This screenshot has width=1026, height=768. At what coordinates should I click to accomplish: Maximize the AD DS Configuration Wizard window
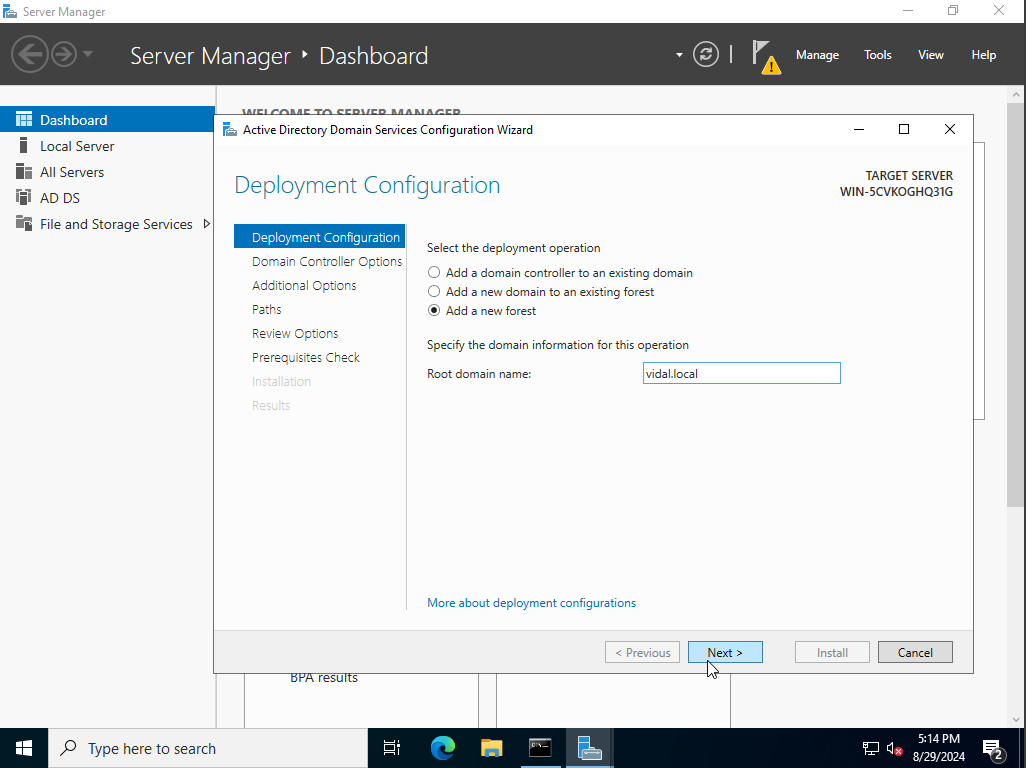click(x=904, y=130)
